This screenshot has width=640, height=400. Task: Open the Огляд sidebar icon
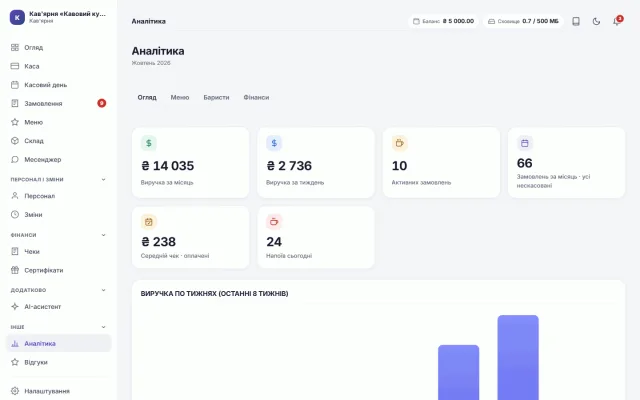pyautogui.click(x=15, y=47)
